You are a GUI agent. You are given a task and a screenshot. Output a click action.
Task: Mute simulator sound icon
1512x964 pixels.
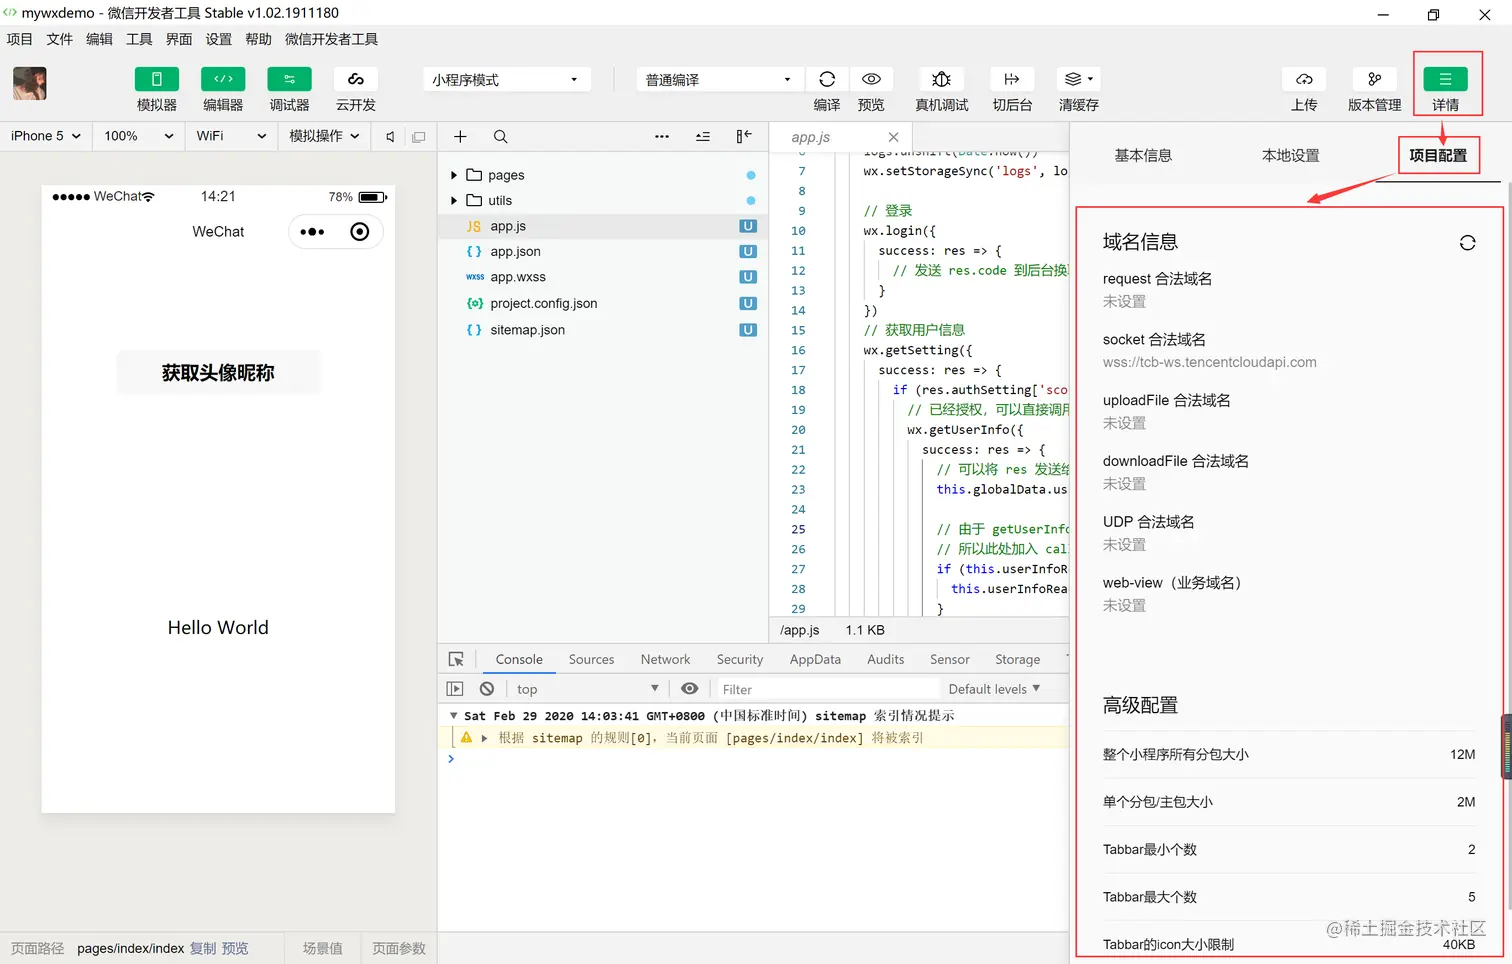(390, 137)
